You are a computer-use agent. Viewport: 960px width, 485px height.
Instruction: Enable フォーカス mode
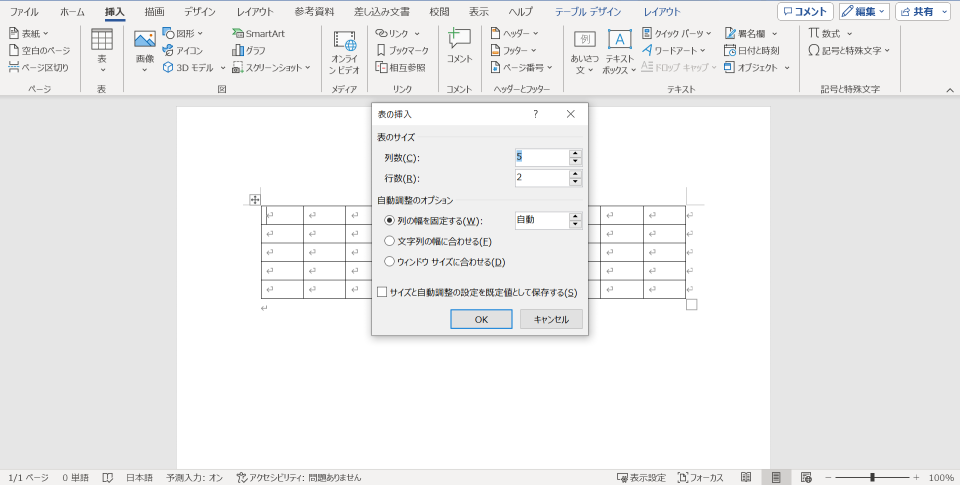point(700,478)
